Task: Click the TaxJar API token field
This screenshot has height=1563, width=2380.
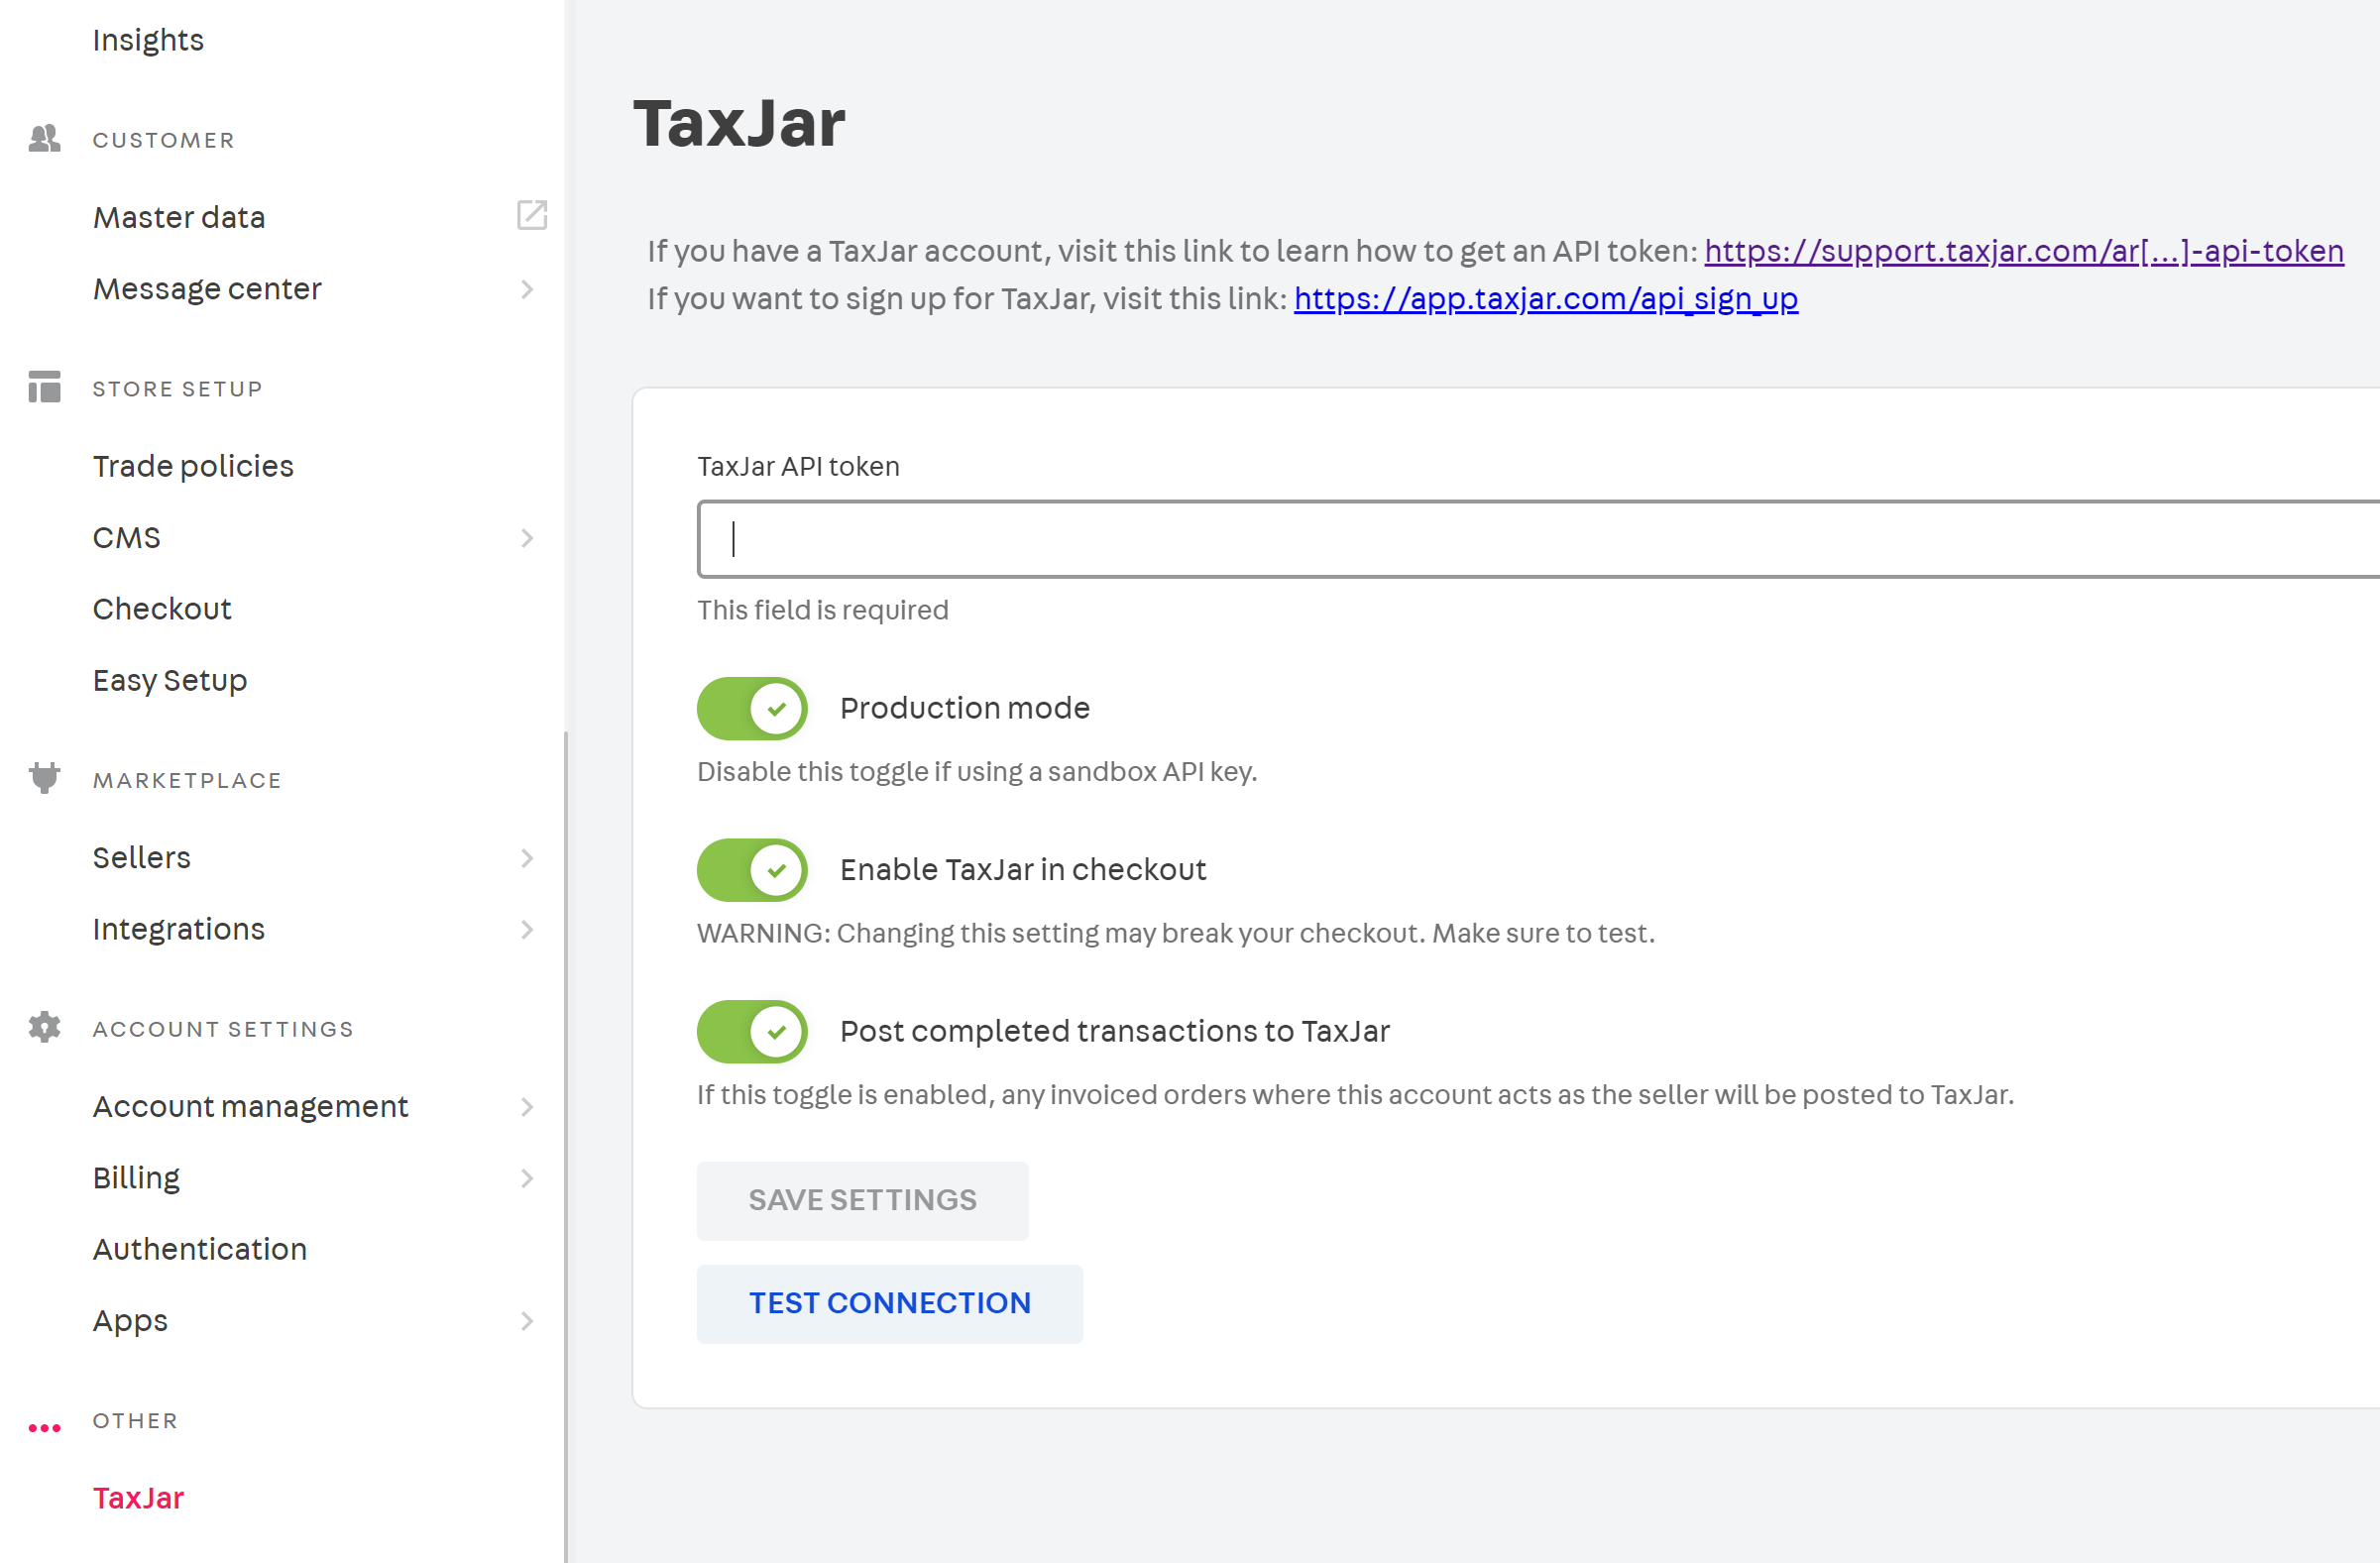Action: click(x=1538, y=539)
